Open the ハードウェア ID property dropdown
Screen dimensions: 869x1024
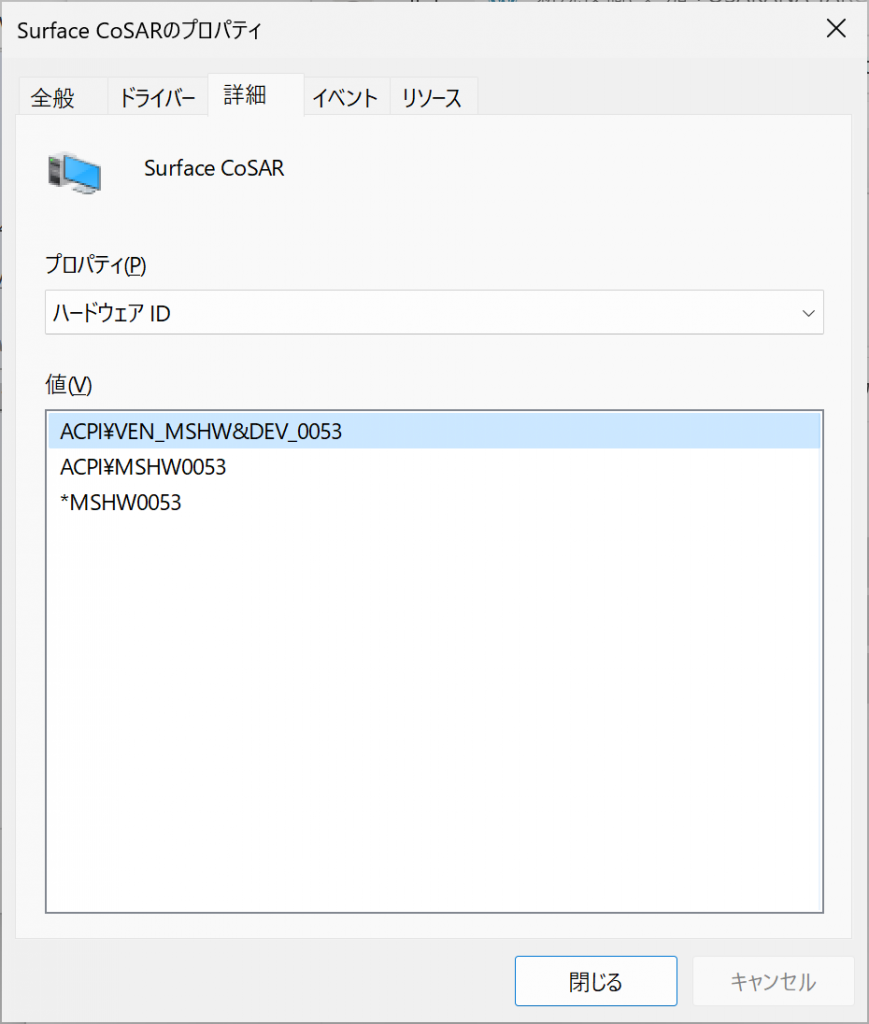tap(434, 312)
